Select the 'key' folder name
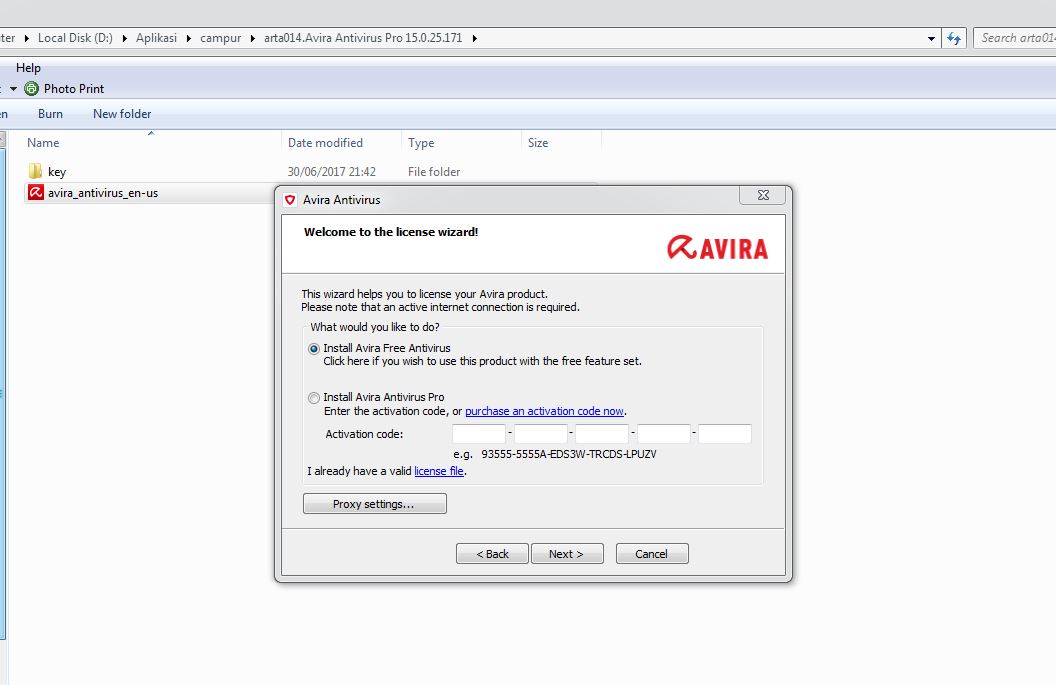The height and width of the screenshot is (685, 1056). [57, 172]
